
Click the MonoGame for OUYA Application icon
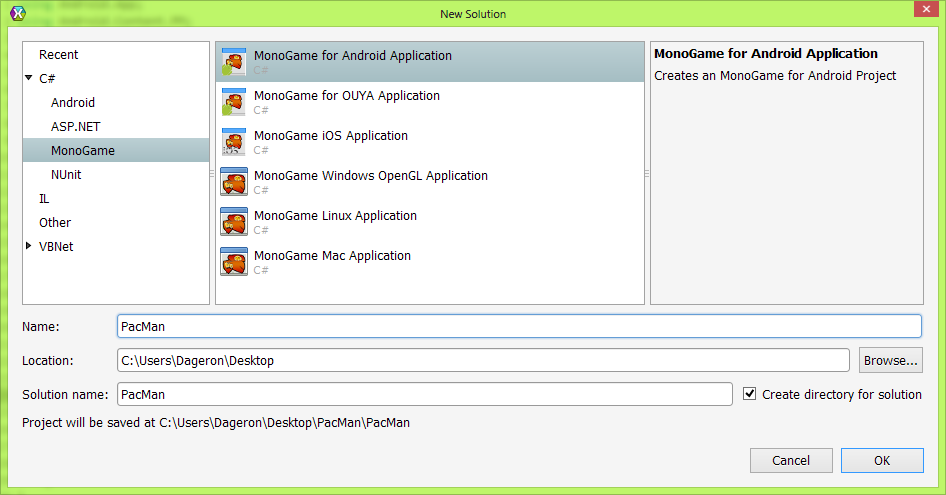(x=234, y=101)
